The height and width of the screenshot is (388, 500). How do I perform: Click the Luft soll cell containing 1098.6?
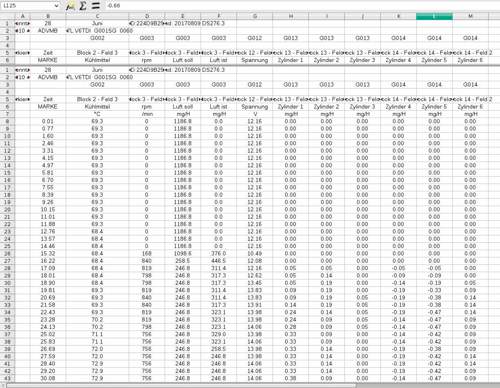(183, 254)
